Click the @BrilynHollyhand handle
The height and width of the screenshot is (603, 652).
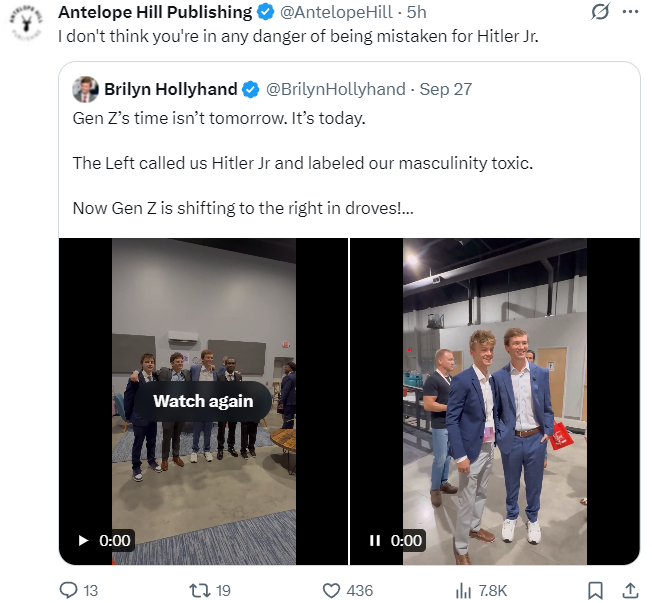(x=335, y=89)
